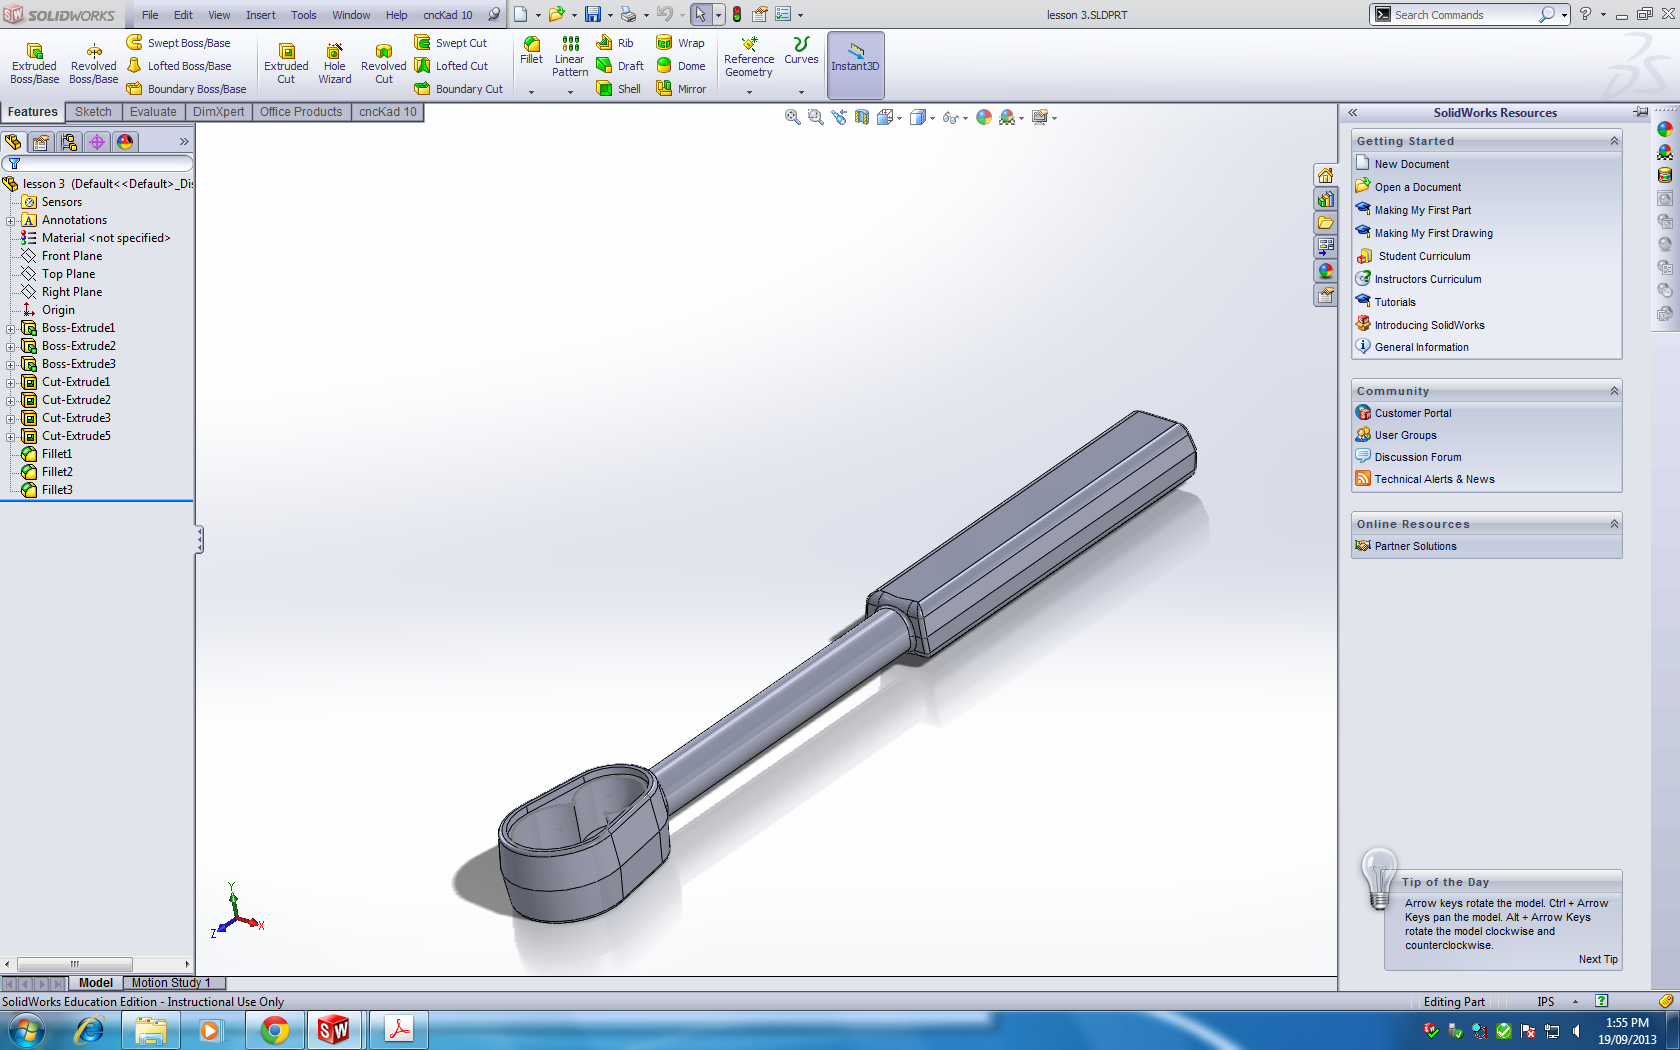Expand the Cut-Extrude1 feature node
Viewport: 1680px width, 1050px height.
pyautogui.click(x=11, y=382)
